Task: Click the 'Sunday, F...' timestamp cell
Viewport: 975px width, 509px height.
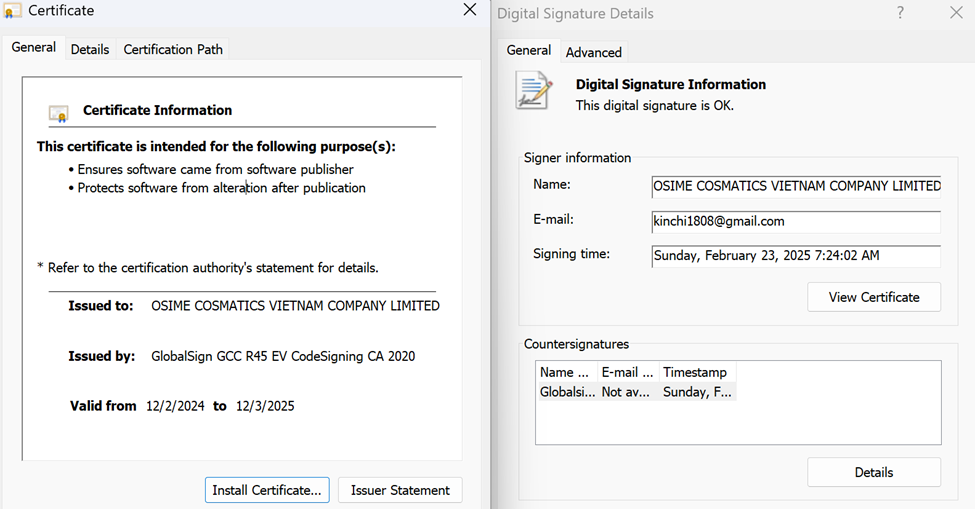Action: coord(697,392)
